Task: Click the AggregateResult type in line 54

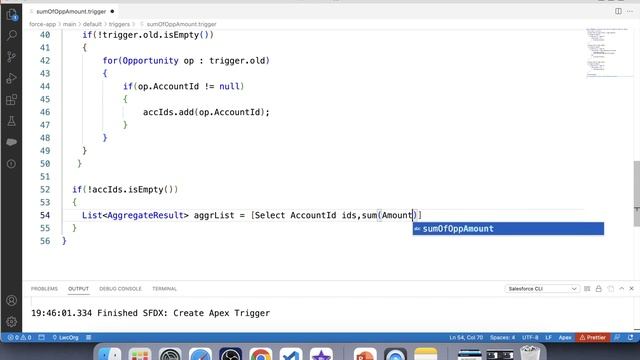Action: coord(145,215)
